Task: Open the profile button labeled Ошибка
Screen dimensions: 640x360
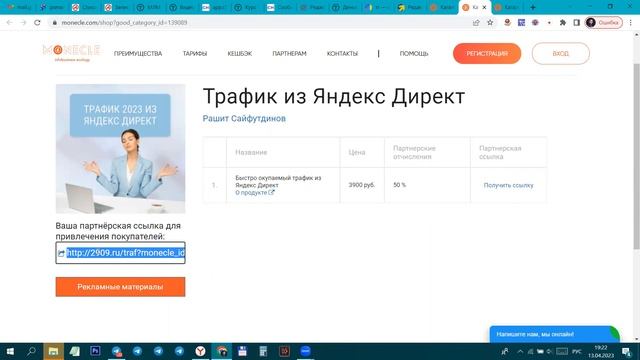Action: (x=604, y=22)
